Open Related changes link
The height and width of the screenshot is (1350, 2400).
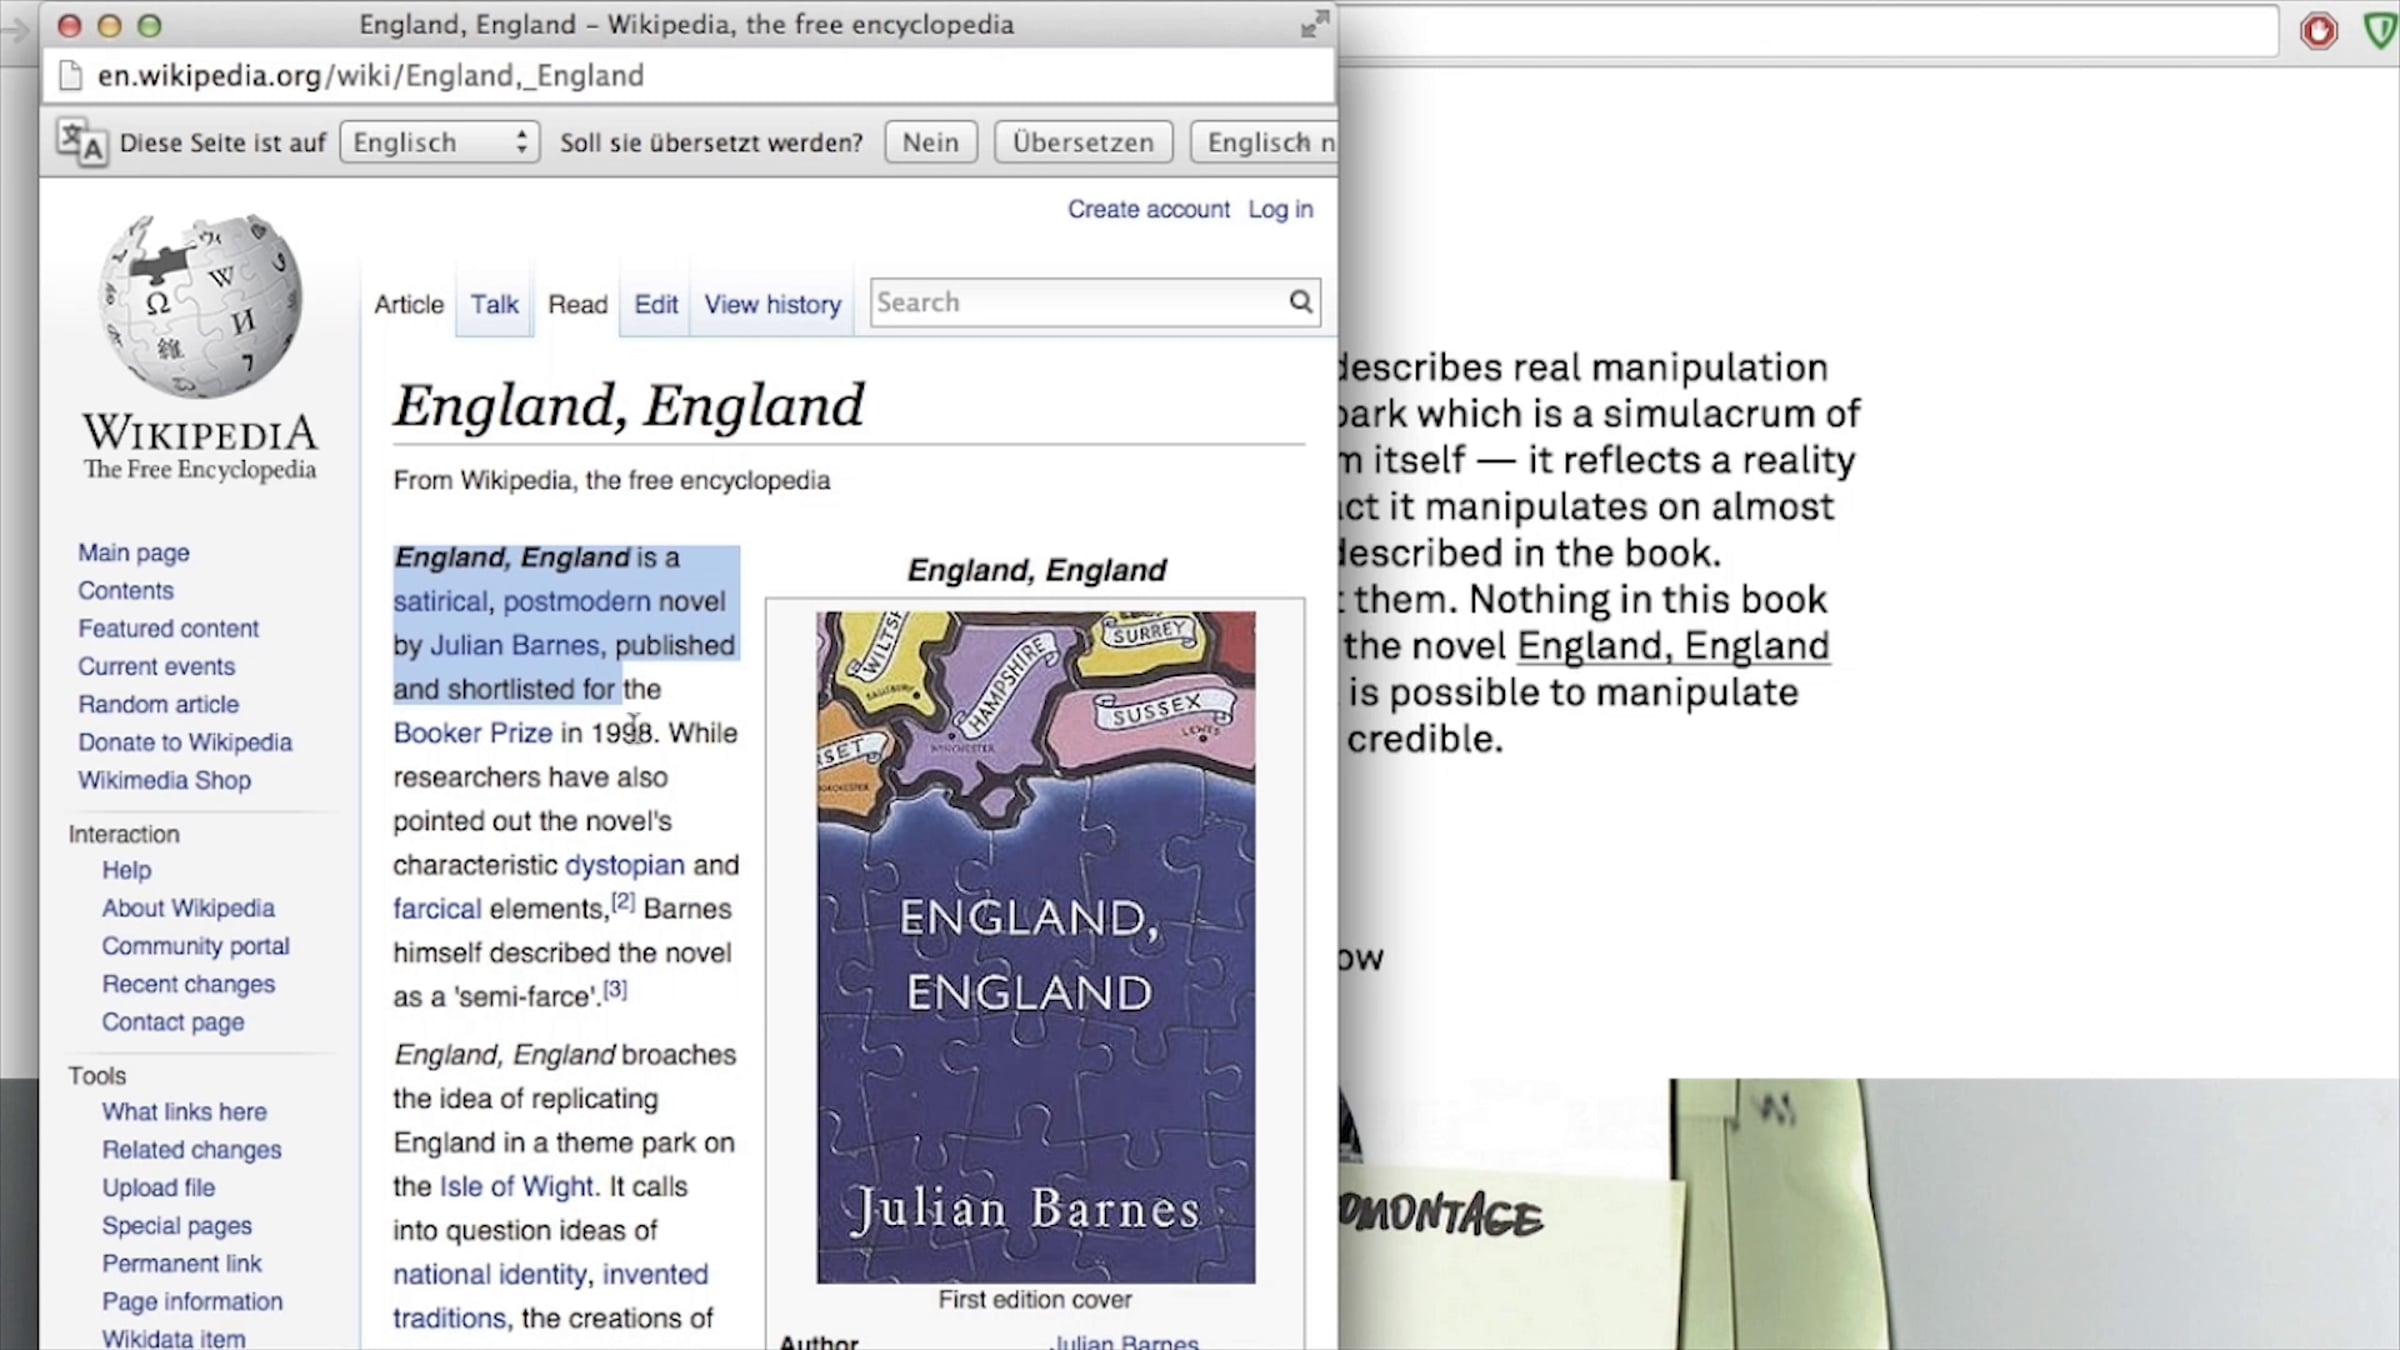(192, 1151)
